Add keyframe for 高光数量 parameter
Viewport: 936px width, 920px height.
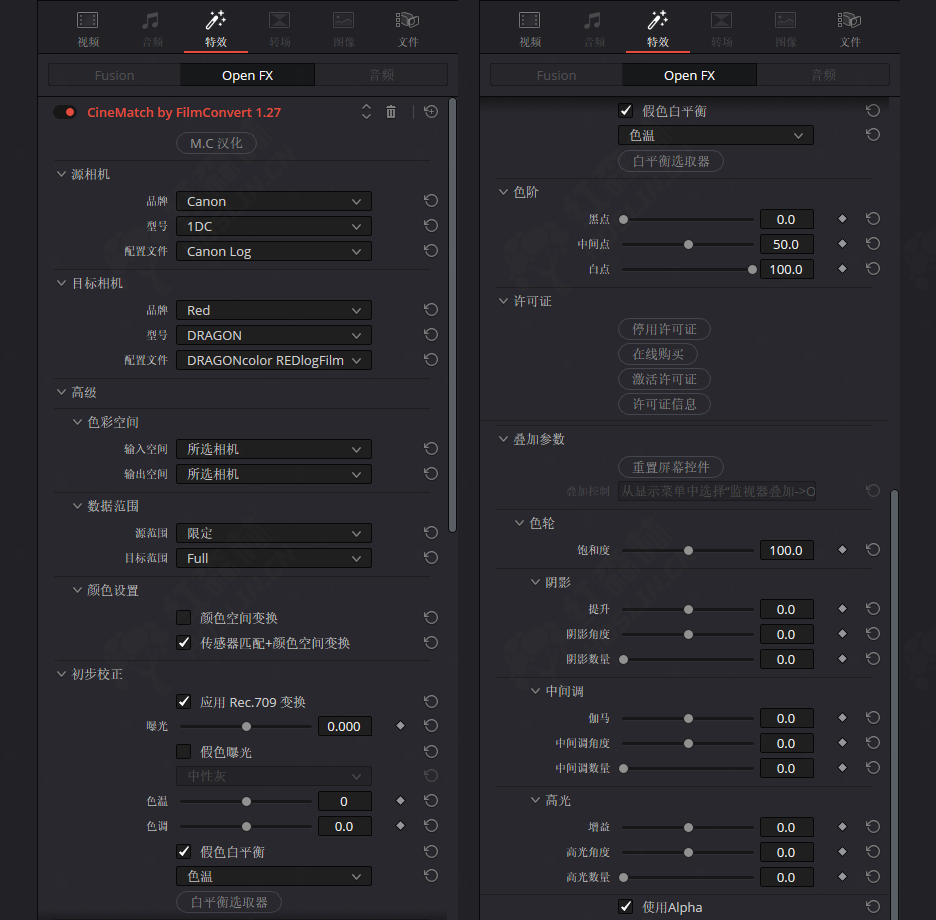842,877
